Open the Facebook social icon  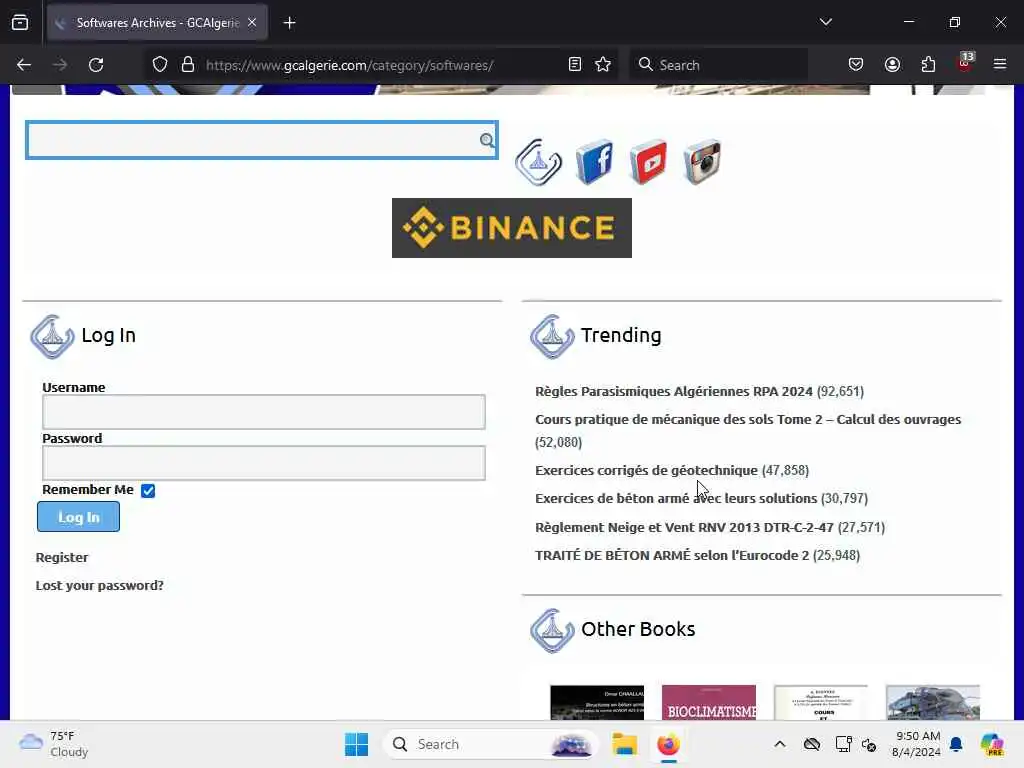click(594, 161)
